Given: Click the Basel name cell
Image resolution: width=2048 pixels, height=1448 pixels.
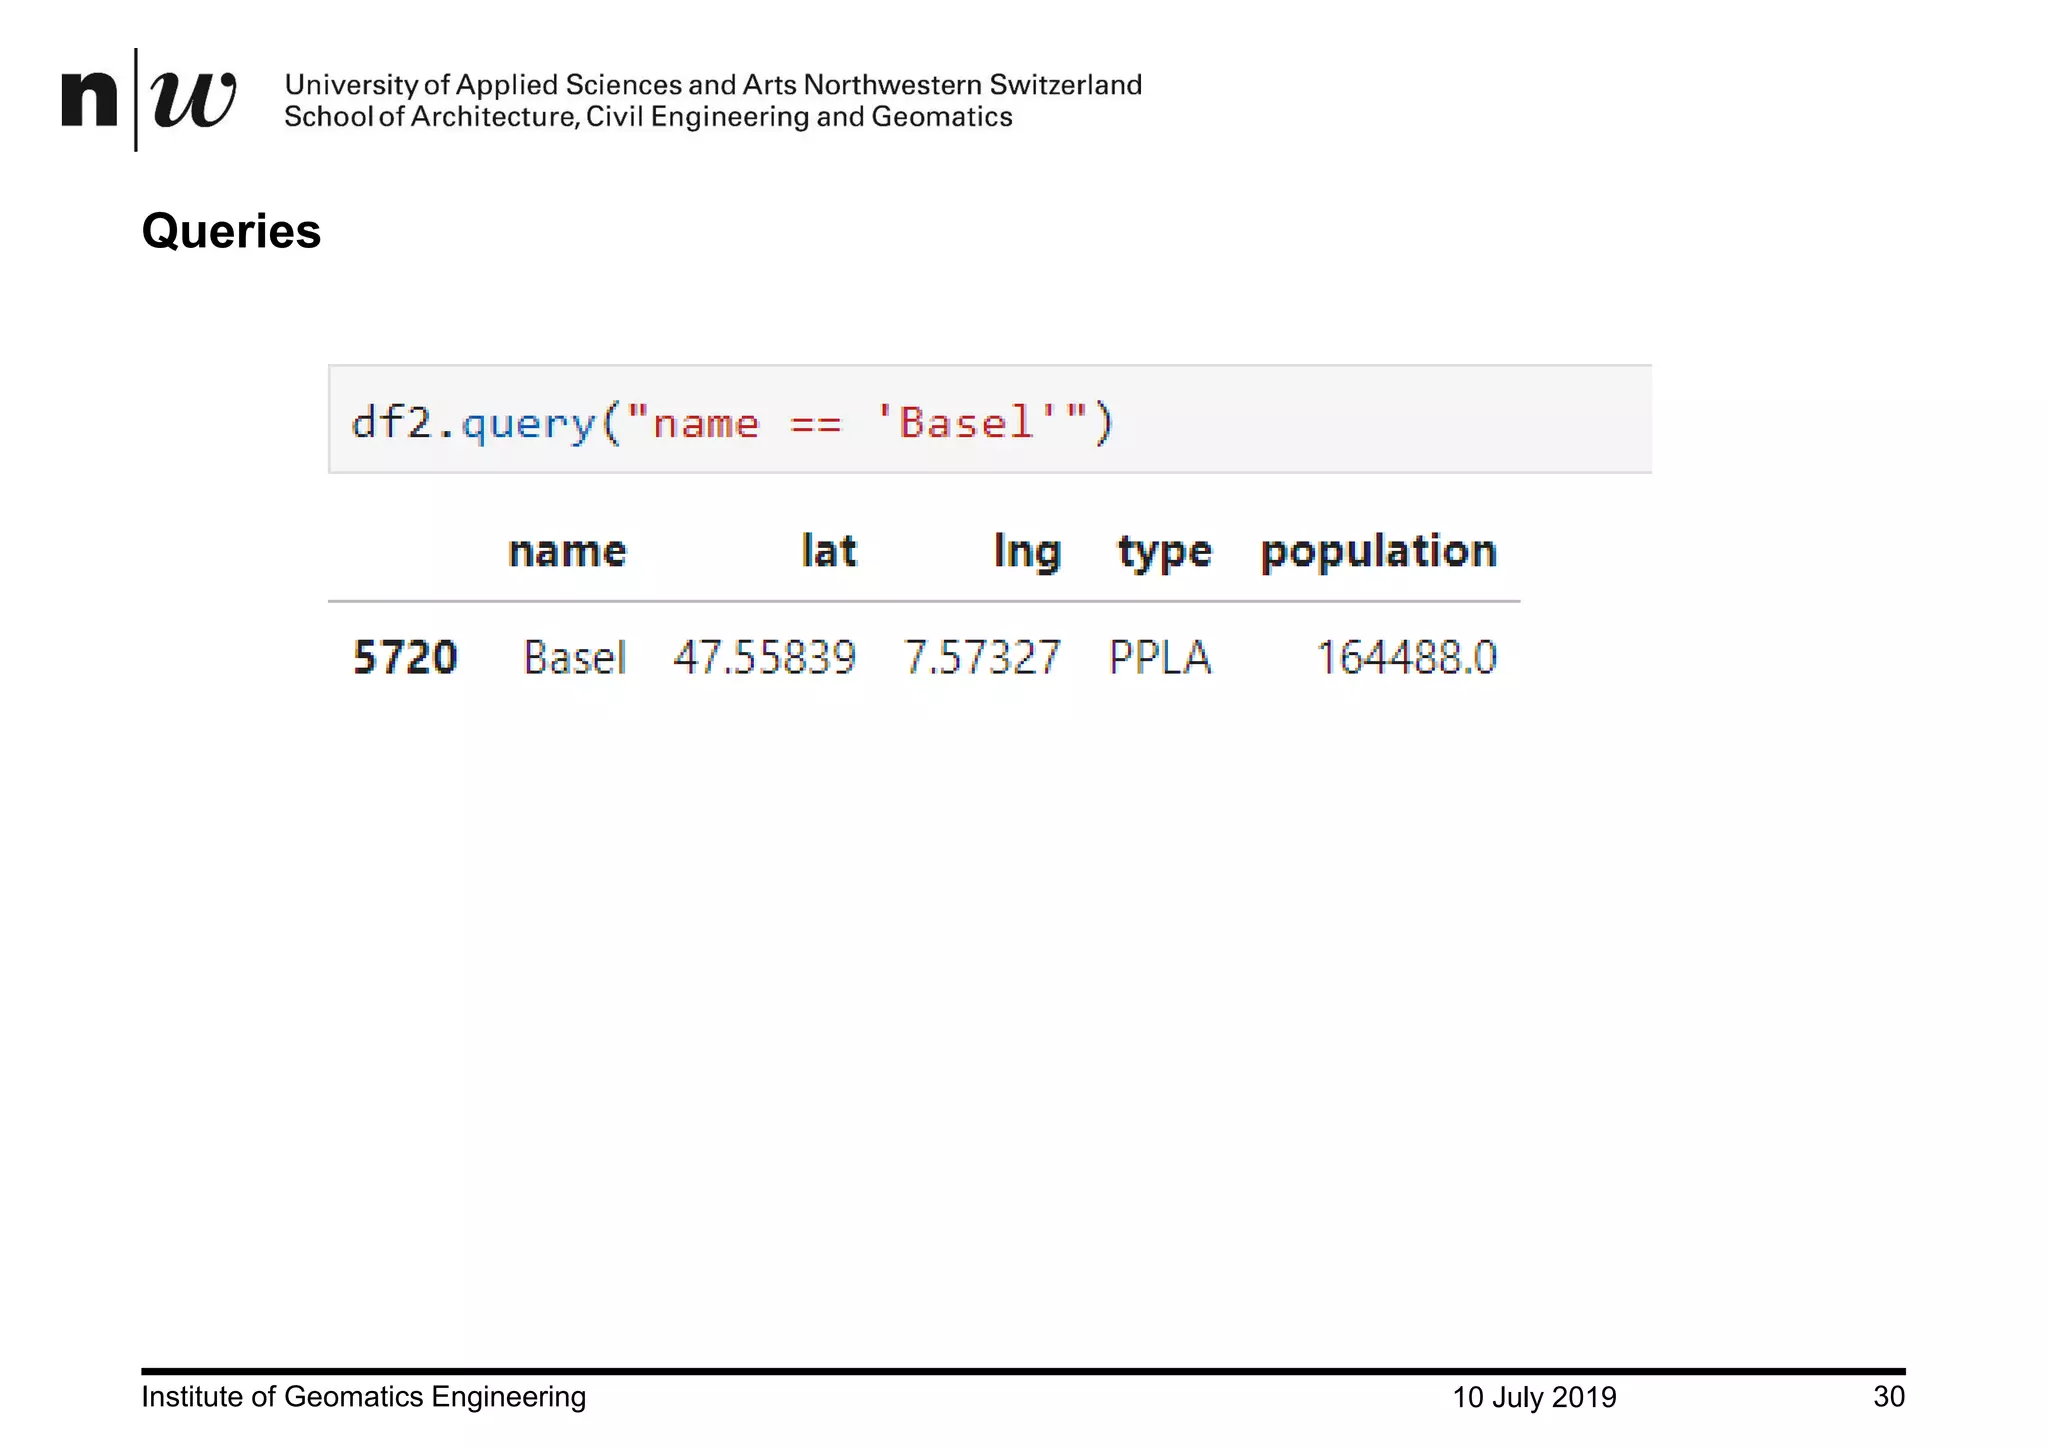Looking at the screenshot, I should 574,658.
